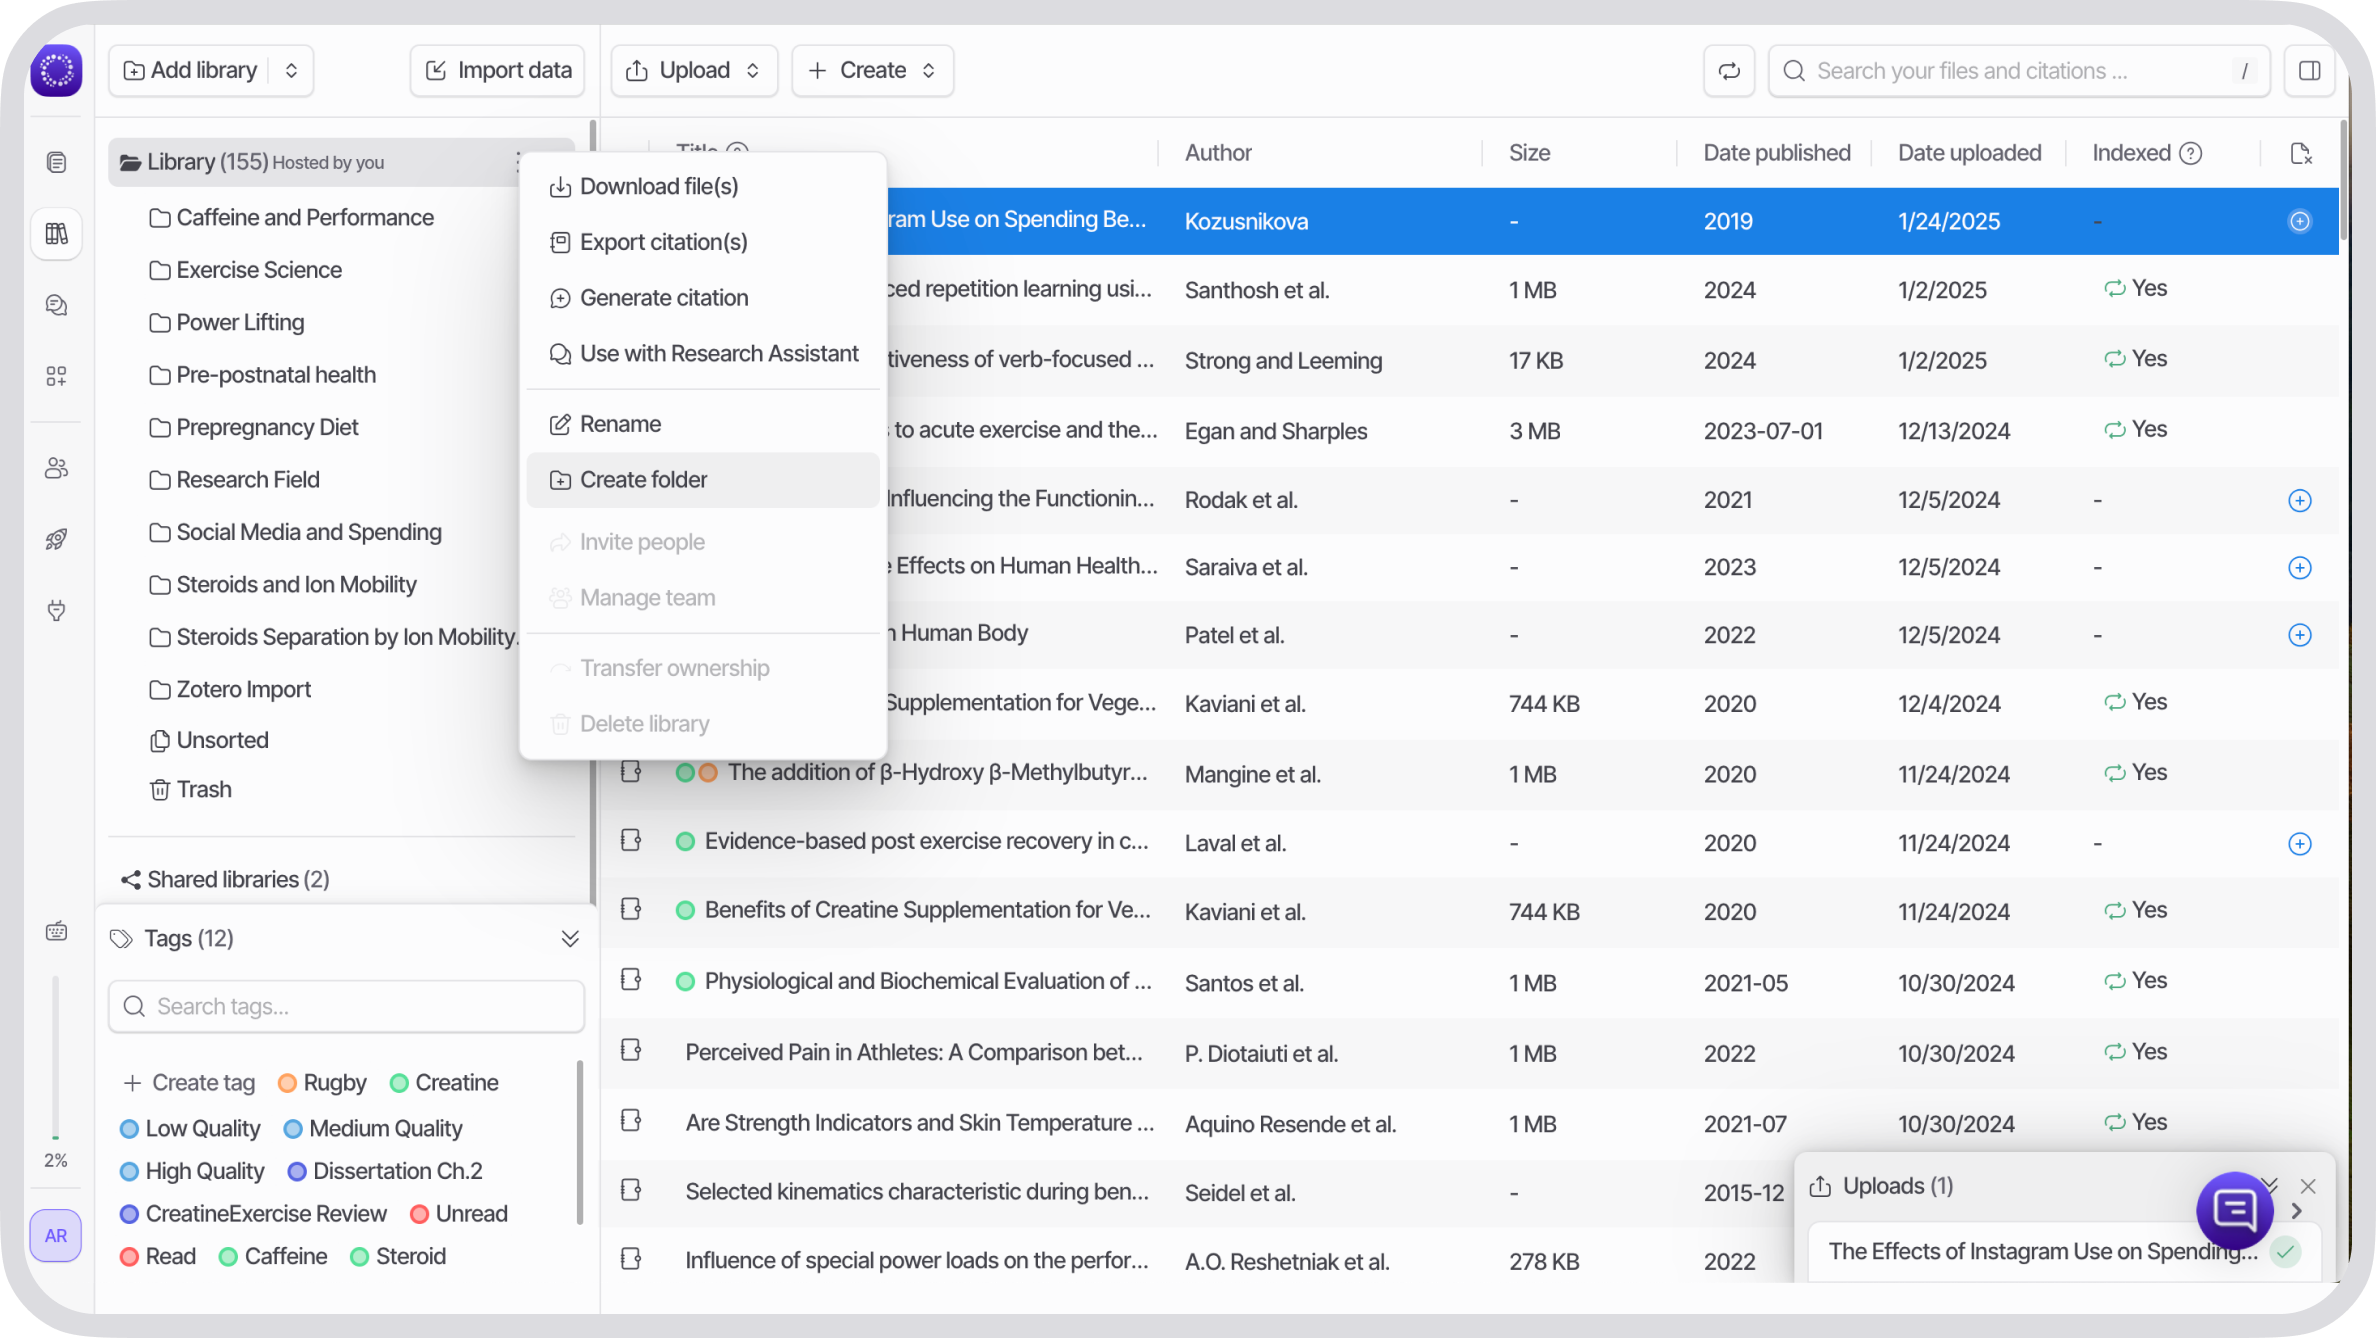
Task: Open the Chat sessions sidebar icon
Action: click(57, 305)
